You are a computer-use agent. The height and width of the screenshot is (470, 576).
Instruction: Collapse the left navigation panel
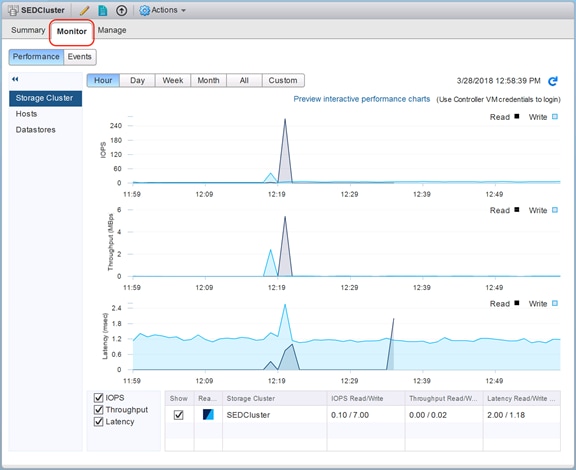(x=15, y=79)
